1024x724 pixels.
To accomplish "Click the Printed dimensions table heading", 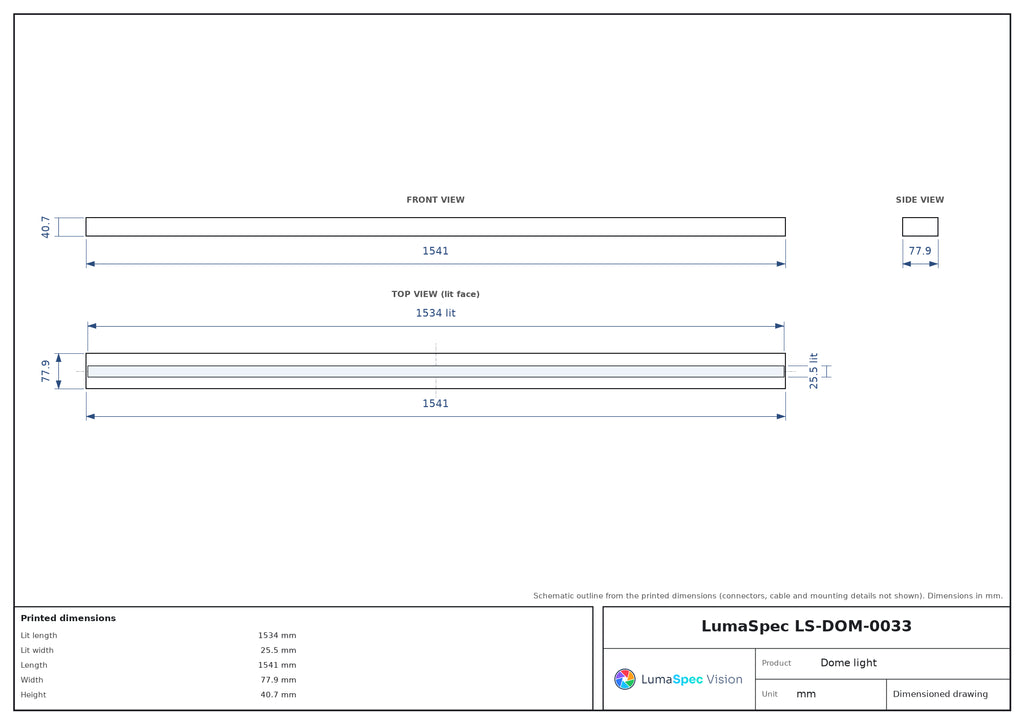I will click(x=68, y=618).
